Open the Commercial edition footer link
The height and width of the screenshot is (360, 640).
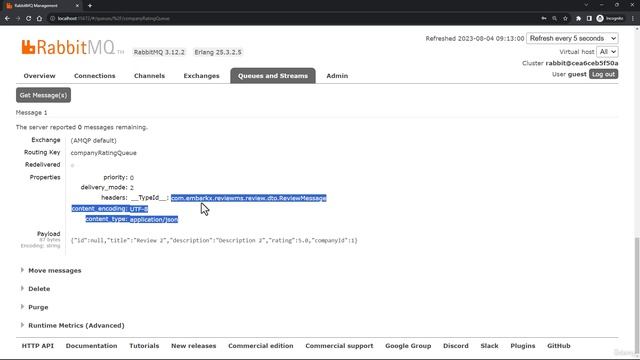[x=261, y=346]
